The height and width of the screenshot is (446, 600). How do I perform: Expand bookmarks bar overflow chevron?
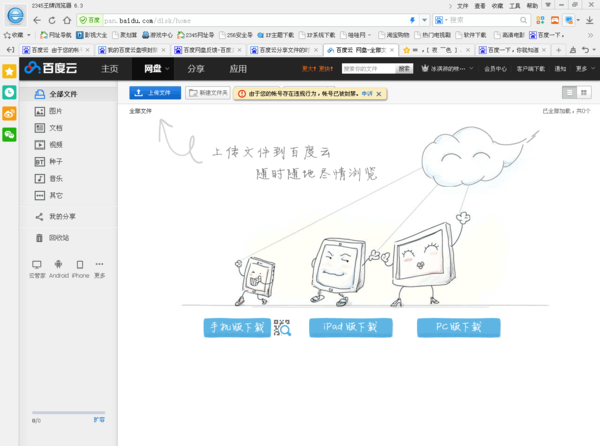click(x=590, y=35)
